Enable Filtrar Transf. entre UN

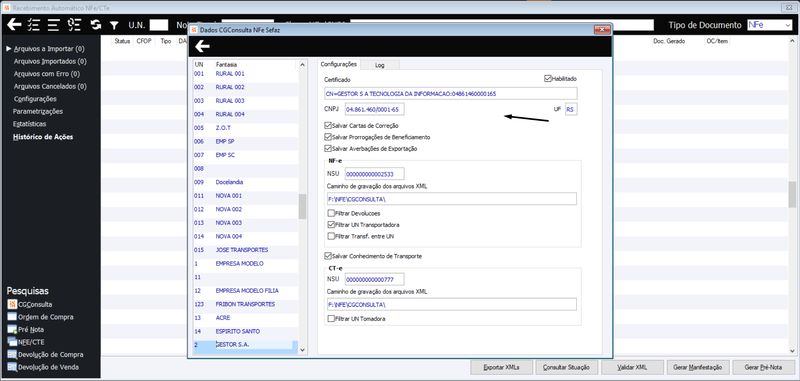click(331, 236)
